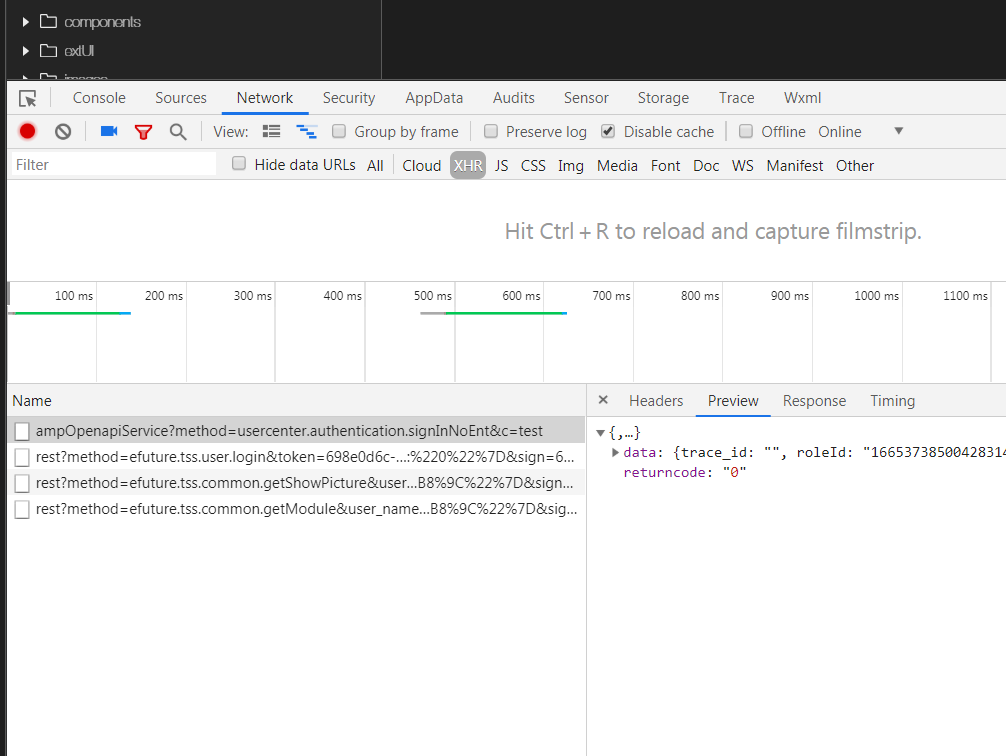Viewport: 1006px width, 756px height.
Task: Open the Sources tab
Action: click(x=181, y=98)
